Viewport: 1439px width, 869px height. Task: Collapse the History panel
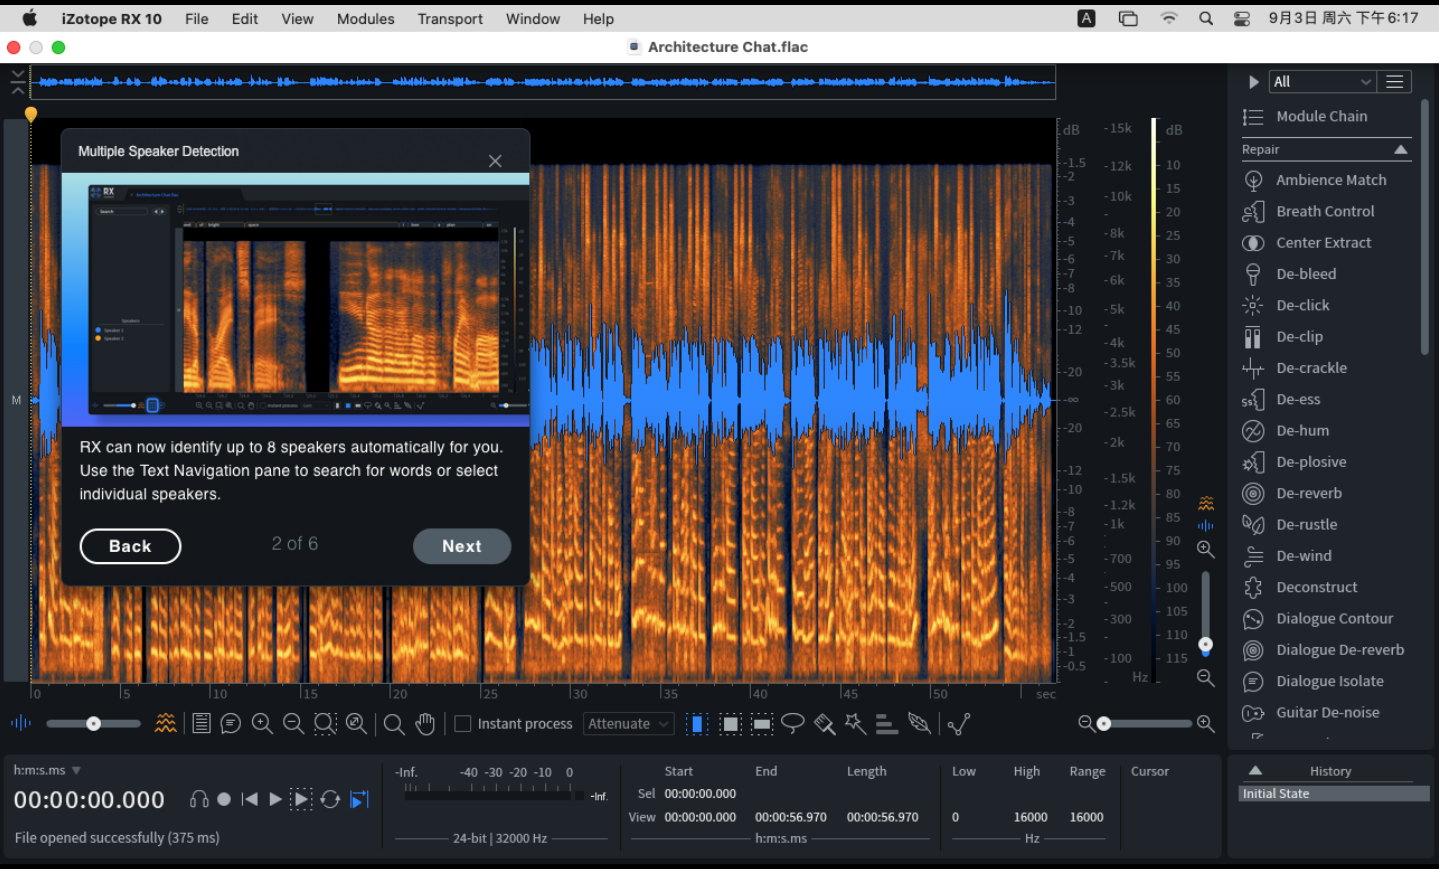[1255, 771]
